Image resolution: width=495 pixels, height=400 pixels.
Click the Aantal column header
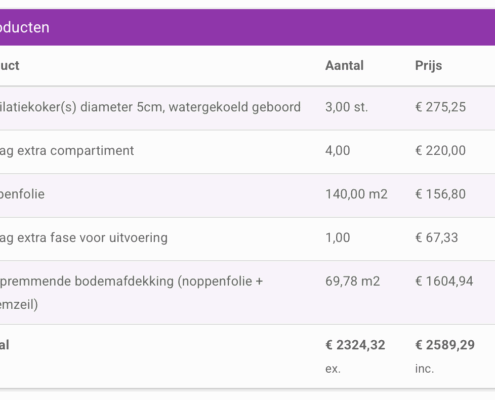click(x=344, y=66)
